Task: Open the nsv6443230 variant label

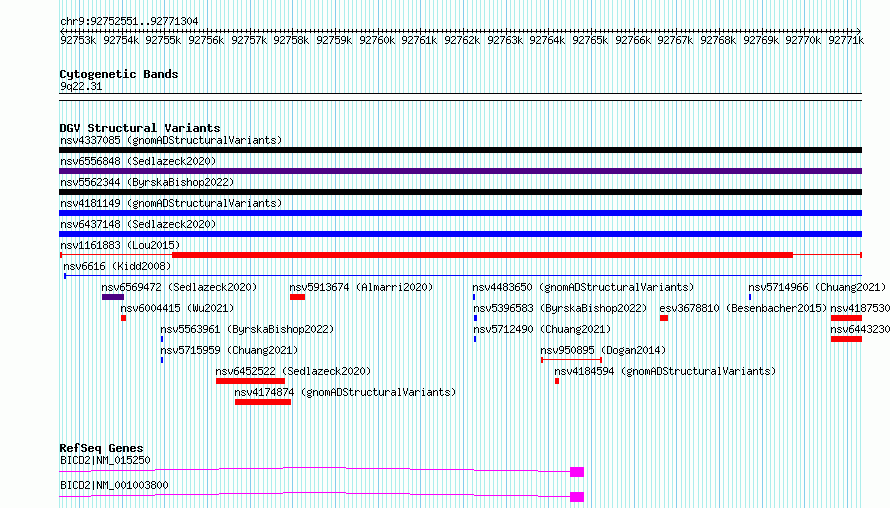Action: click(860, 329)
